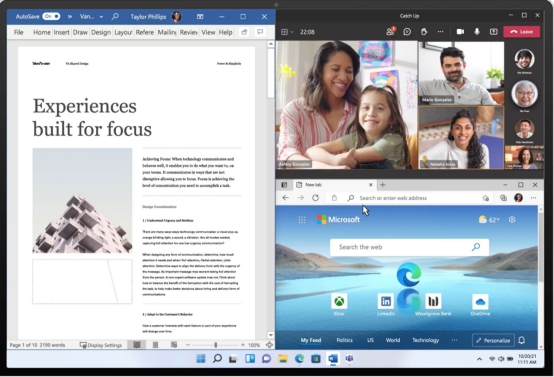Image resolution: width=554 pixels, height=377 pixels.
Task: Select Natasha Jones video tile
Action: [x=461, y=137]
